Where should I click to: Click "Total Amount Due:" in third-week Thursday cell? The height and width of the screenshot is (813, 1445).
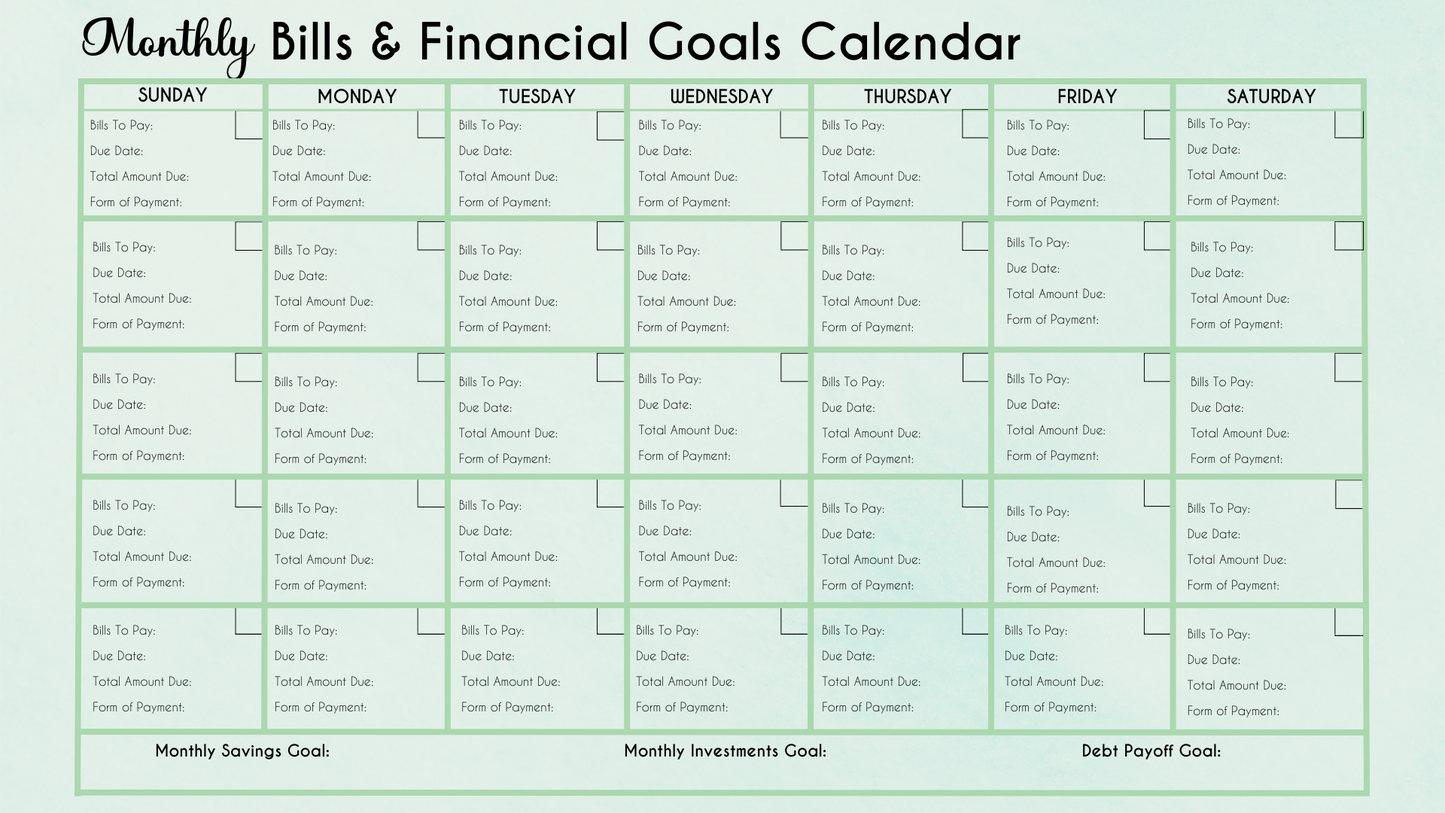click(871, 433)
